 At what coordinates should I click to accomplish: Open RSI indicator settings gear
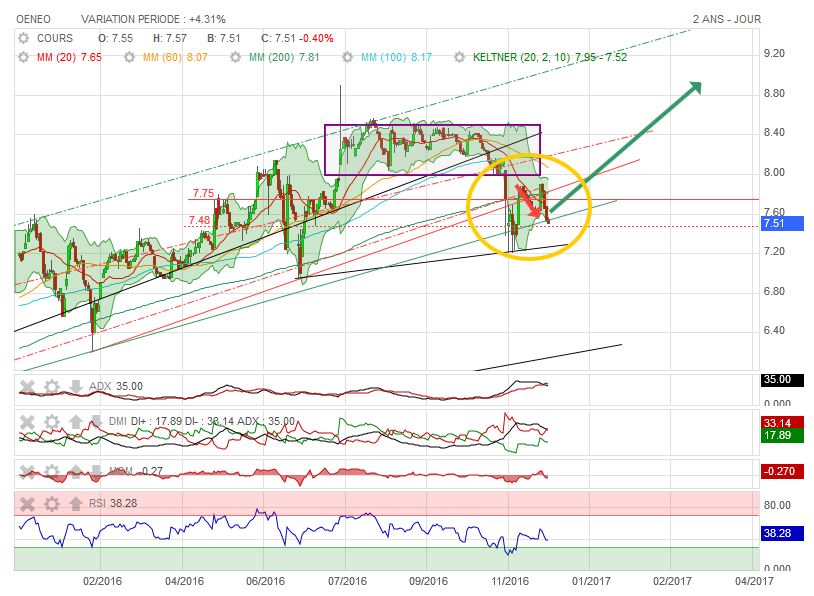[x=51, y=504]
